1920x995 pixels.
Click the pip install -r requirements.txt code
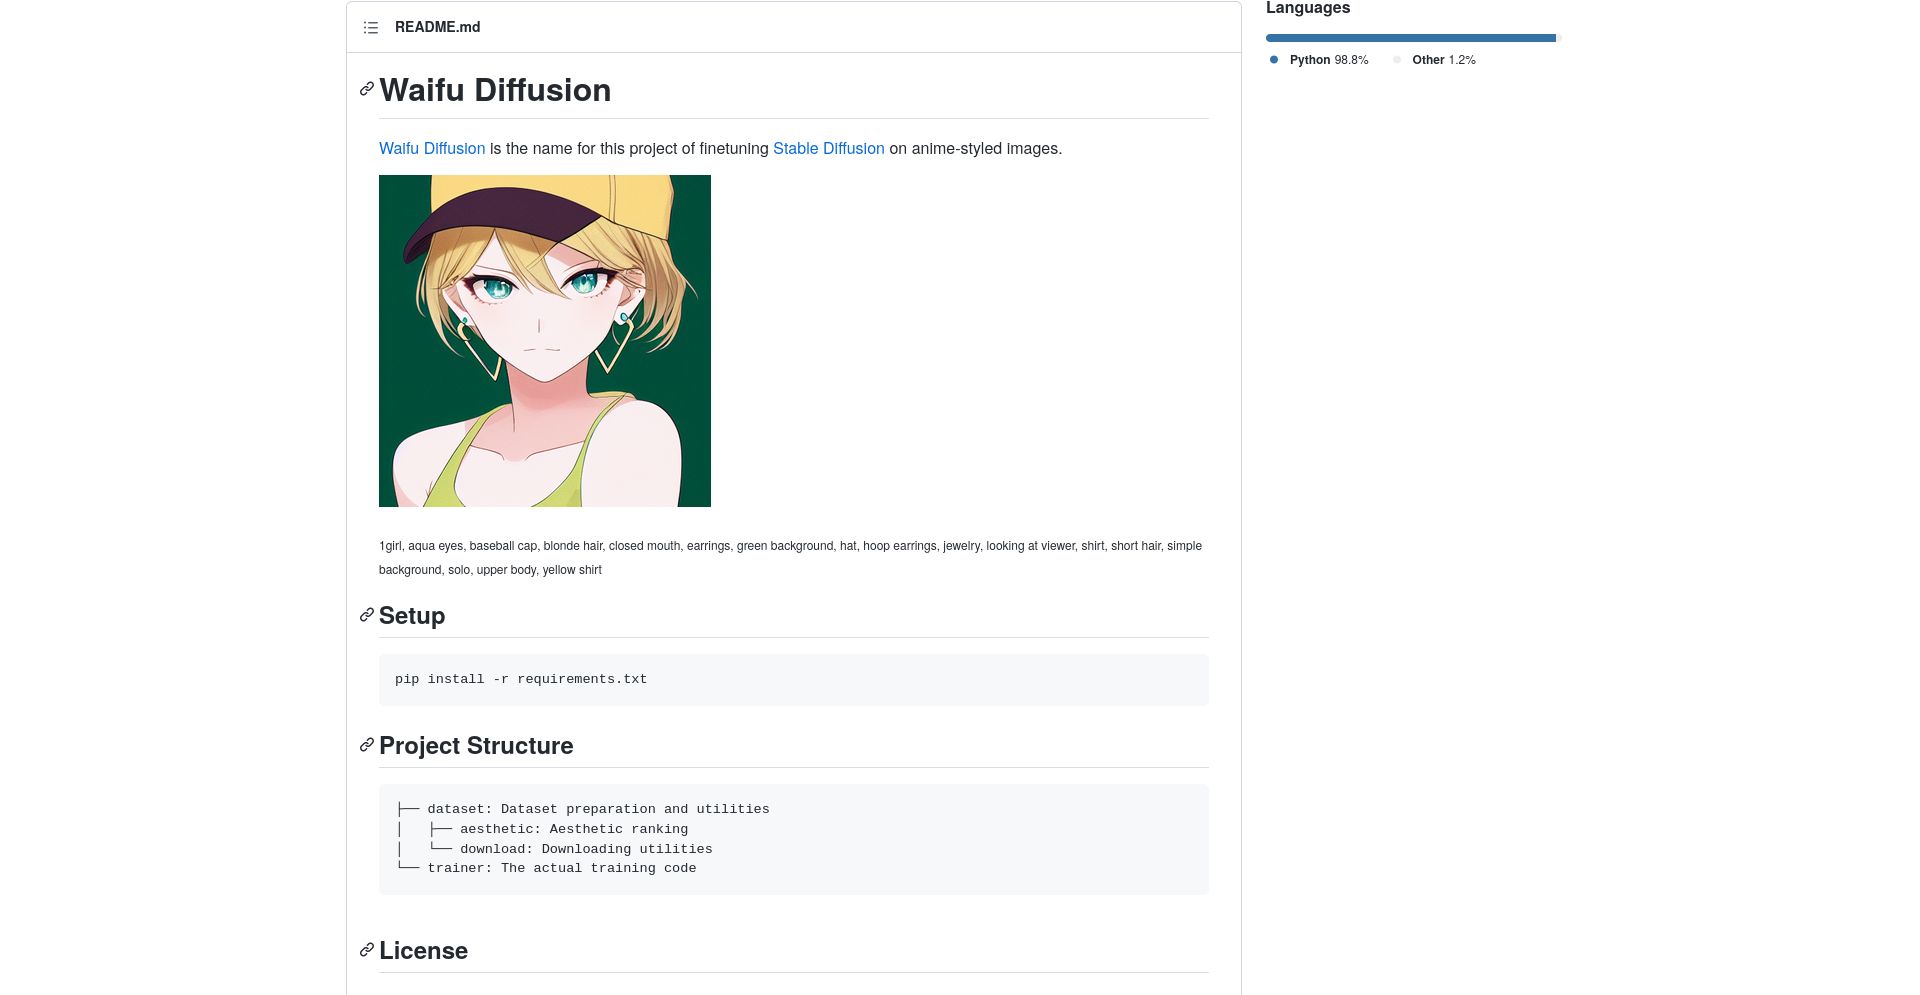[x=521, y=679]
